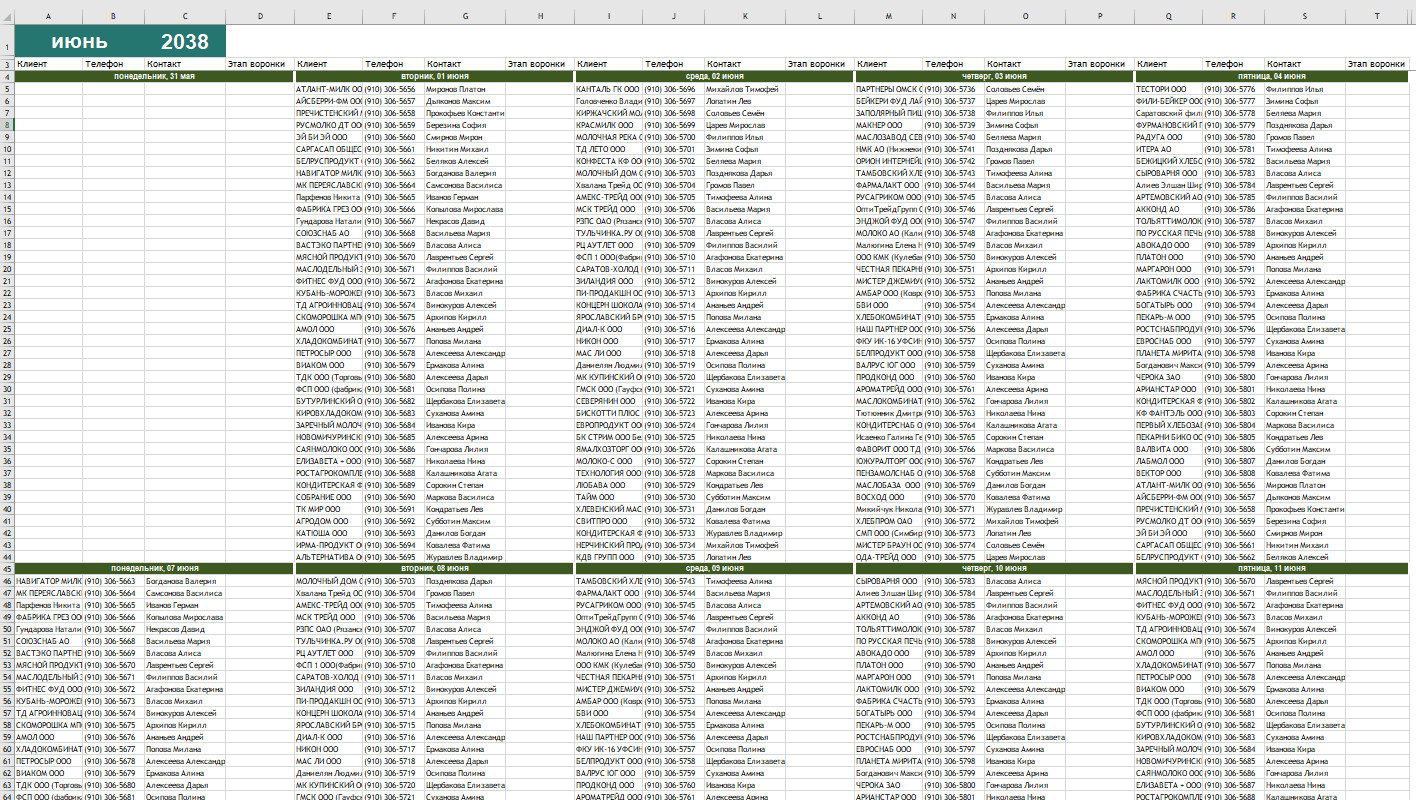Select 'пятница, 11 июня' date bar
Screen dimensions: 1416x800
point(1271,568)
